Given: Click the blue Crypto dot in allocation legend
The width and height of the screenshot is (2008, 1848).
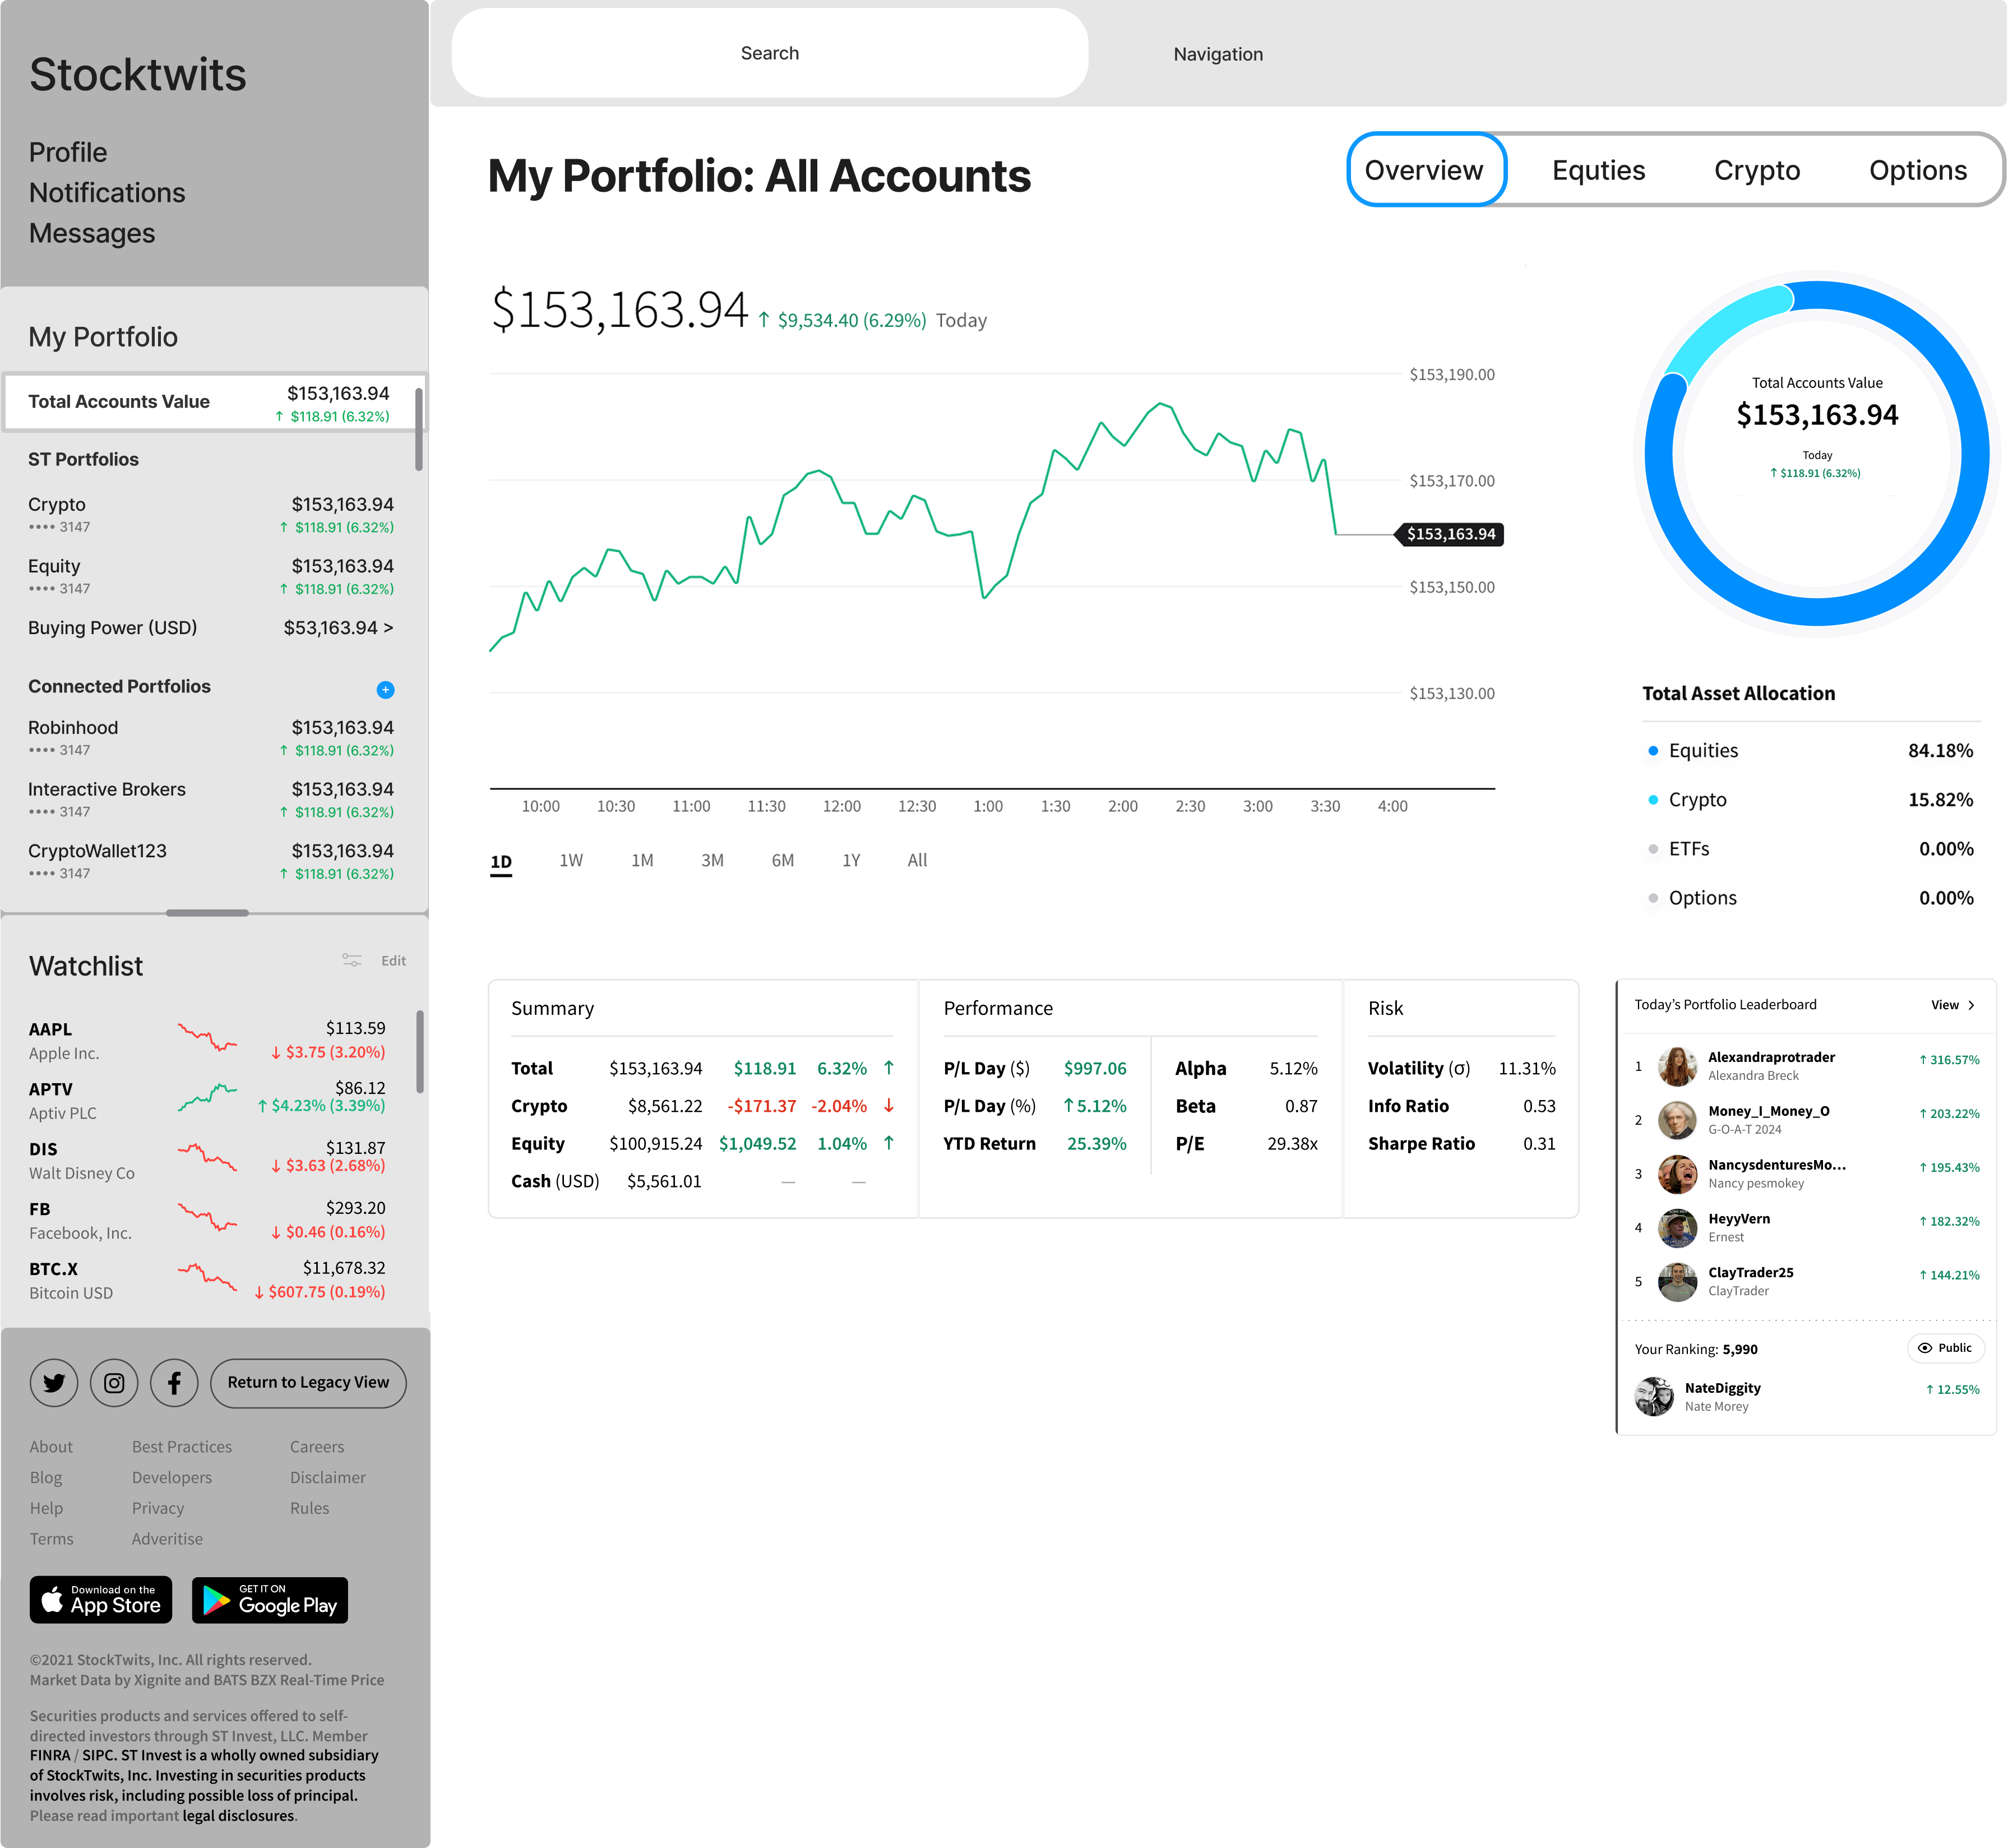Looking at the screenshot, I should pos(1653,799).
